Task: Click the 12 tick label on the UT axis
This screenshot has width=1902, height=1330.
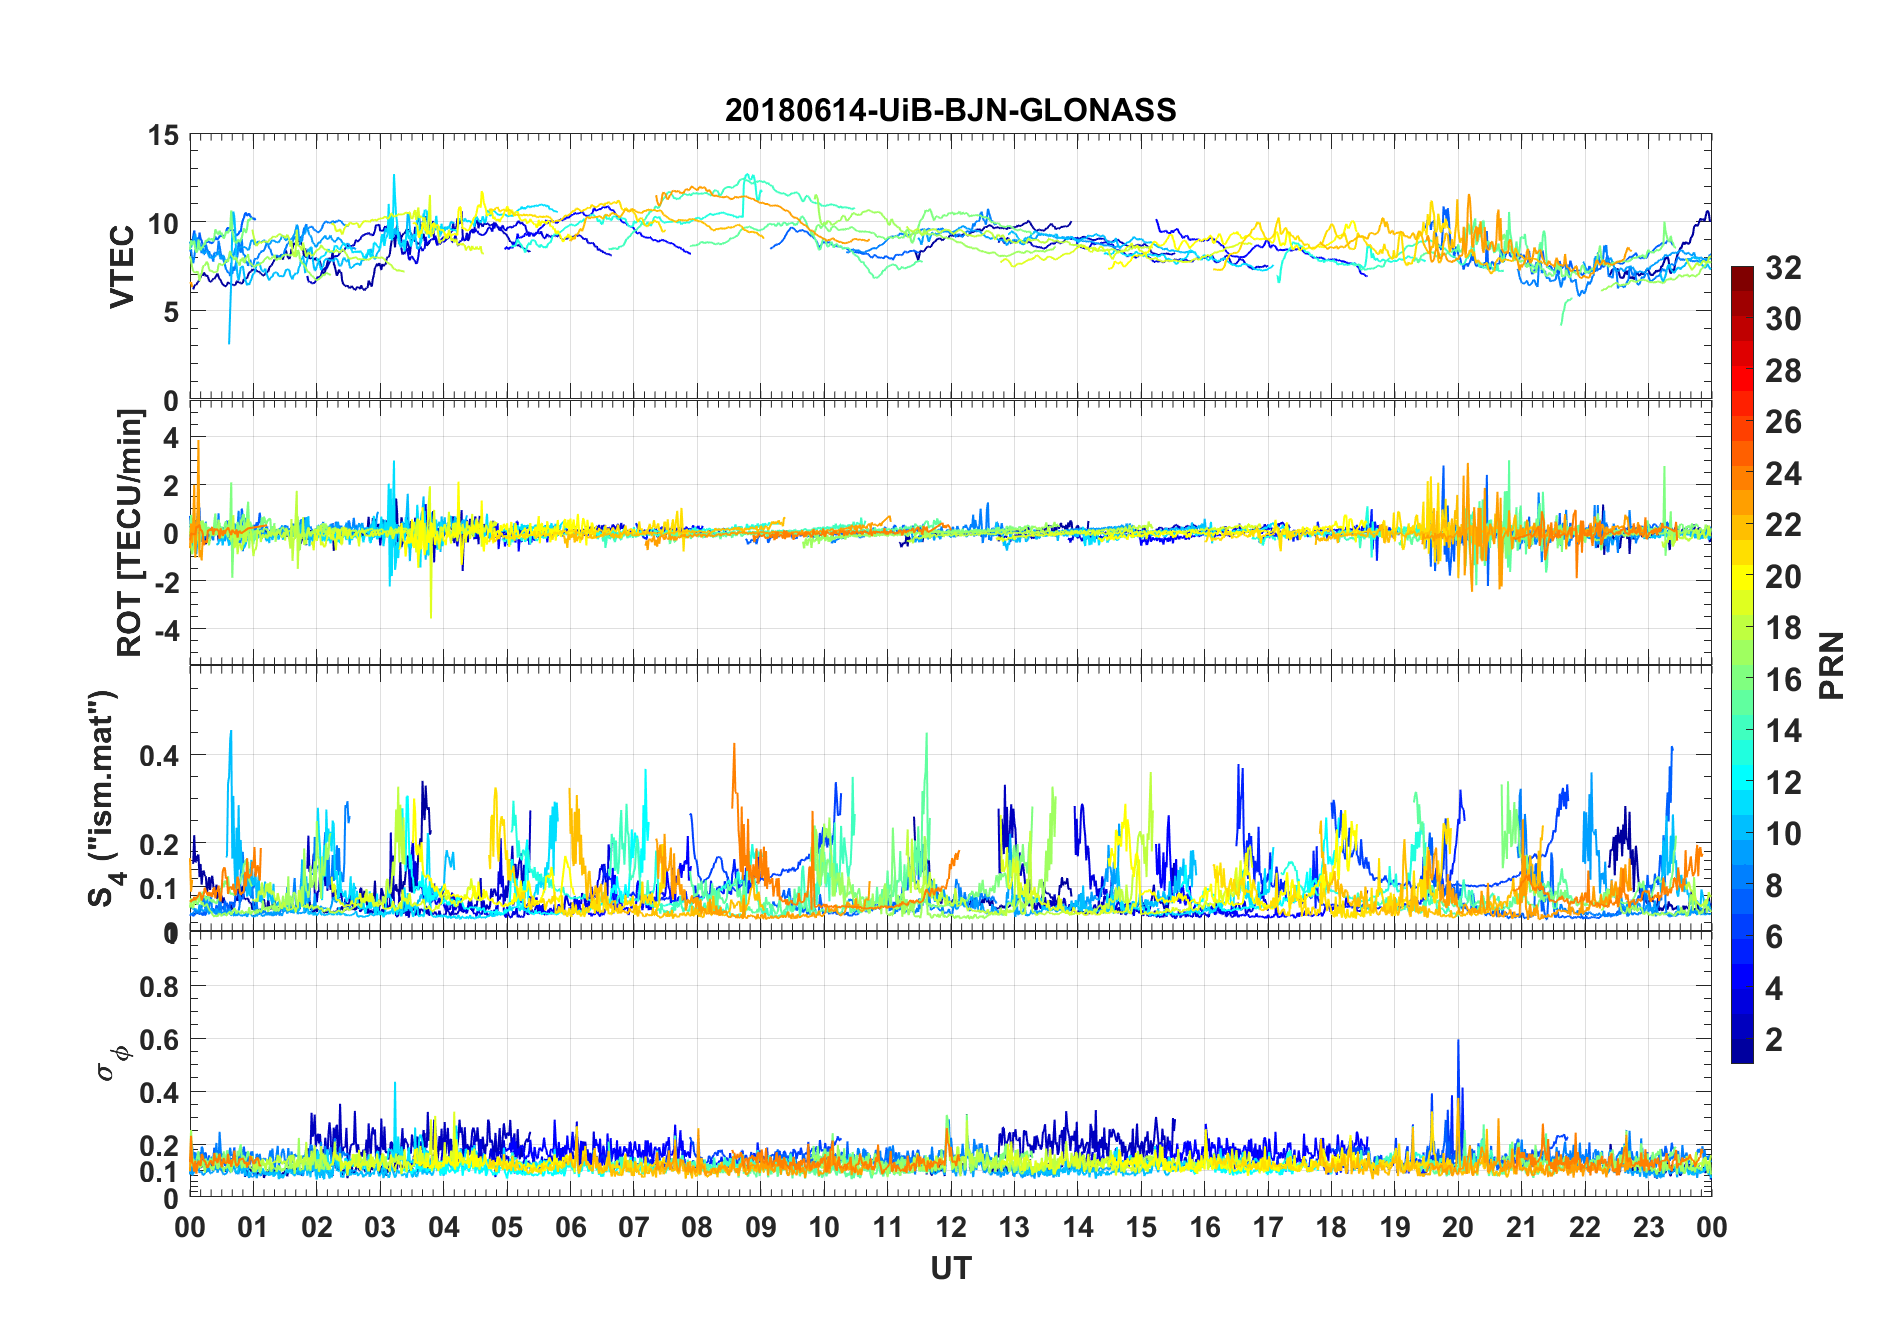Action: click(x=951, y=1228)
